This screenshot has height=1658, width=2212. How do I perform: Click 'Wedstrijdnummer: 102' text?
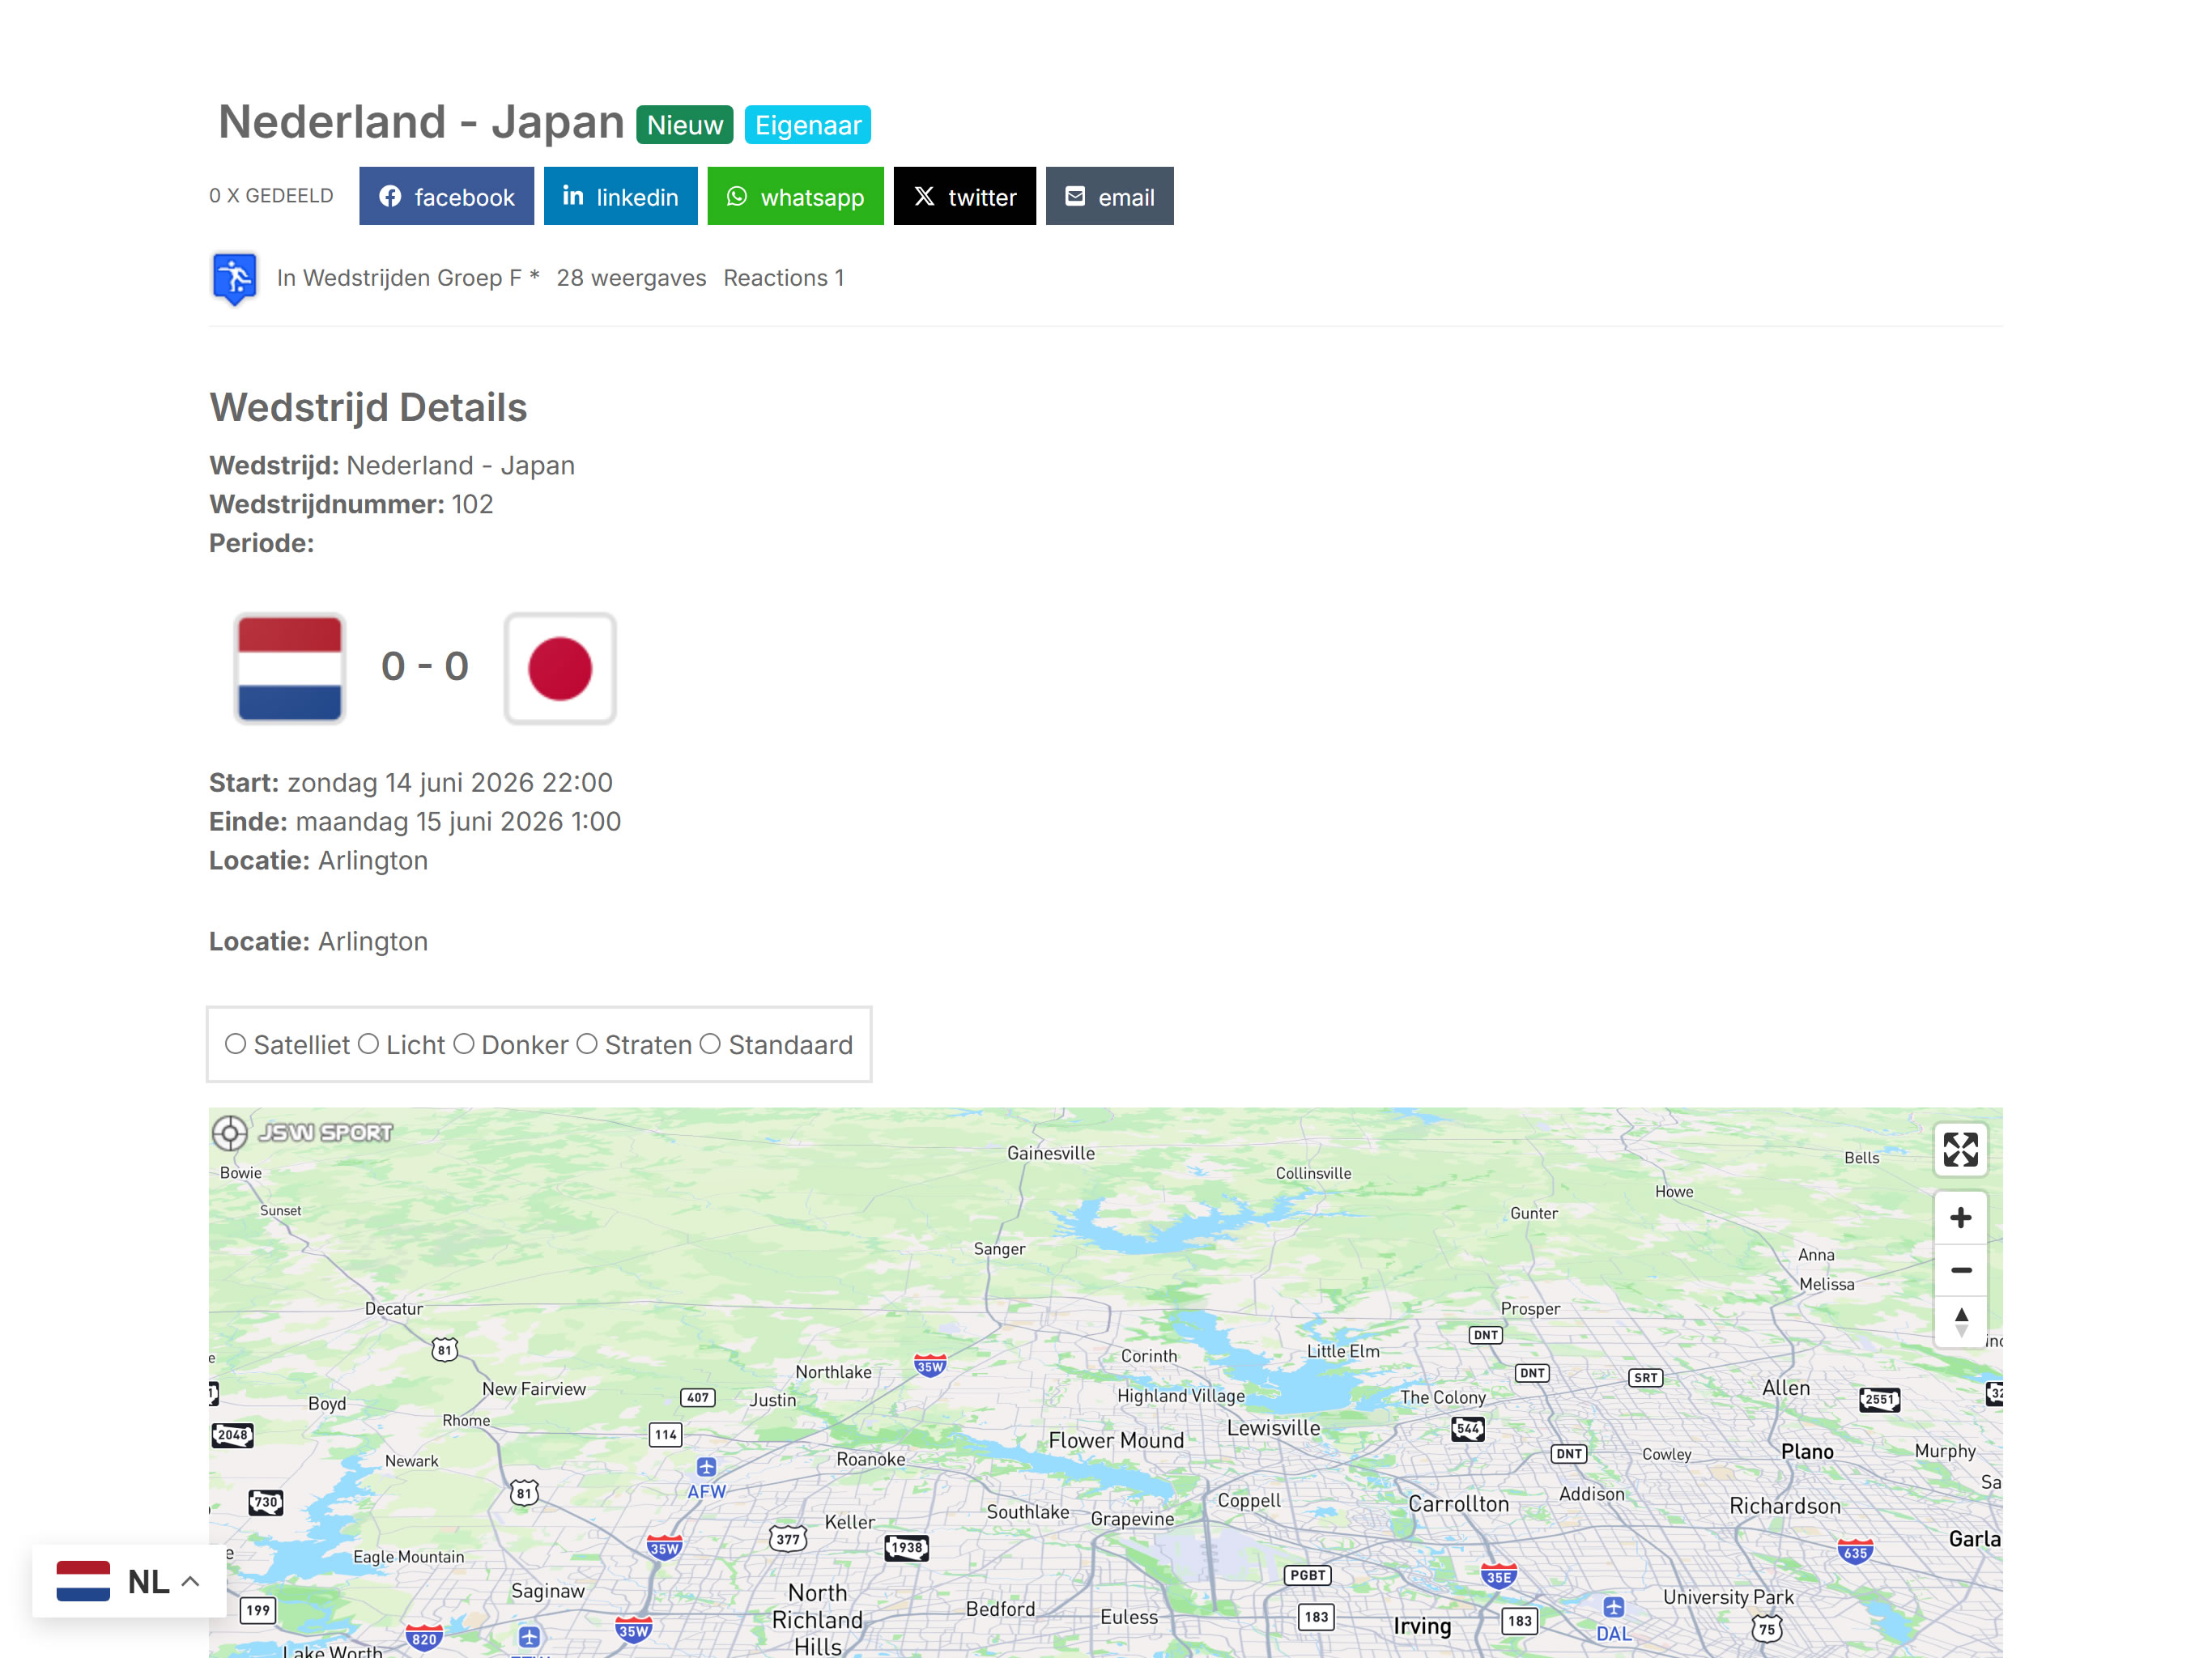point(351,504)
